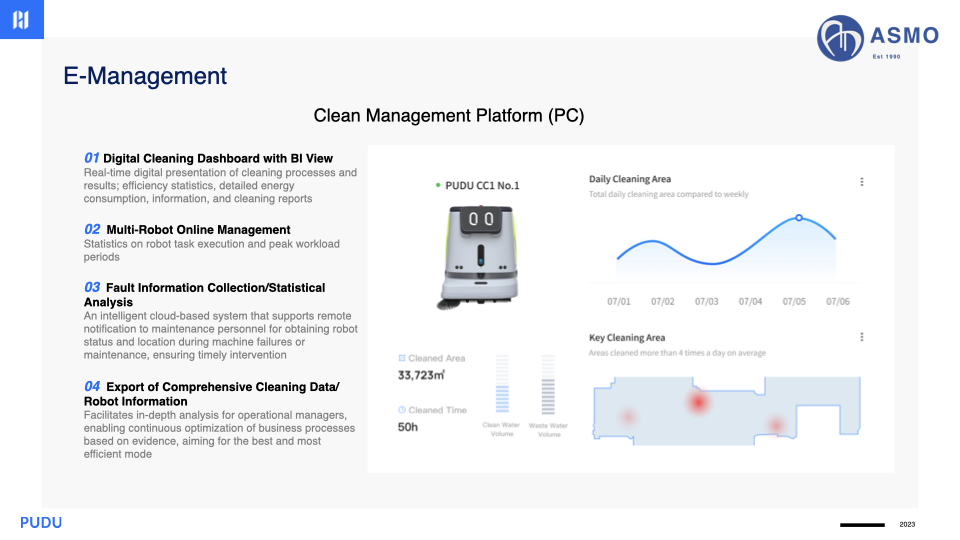Screen dimensions: 960x540
Task: Click 'Areas cleaned more than 4 times' subtitle
Action: pyautogui.click(x=677, y=353)
